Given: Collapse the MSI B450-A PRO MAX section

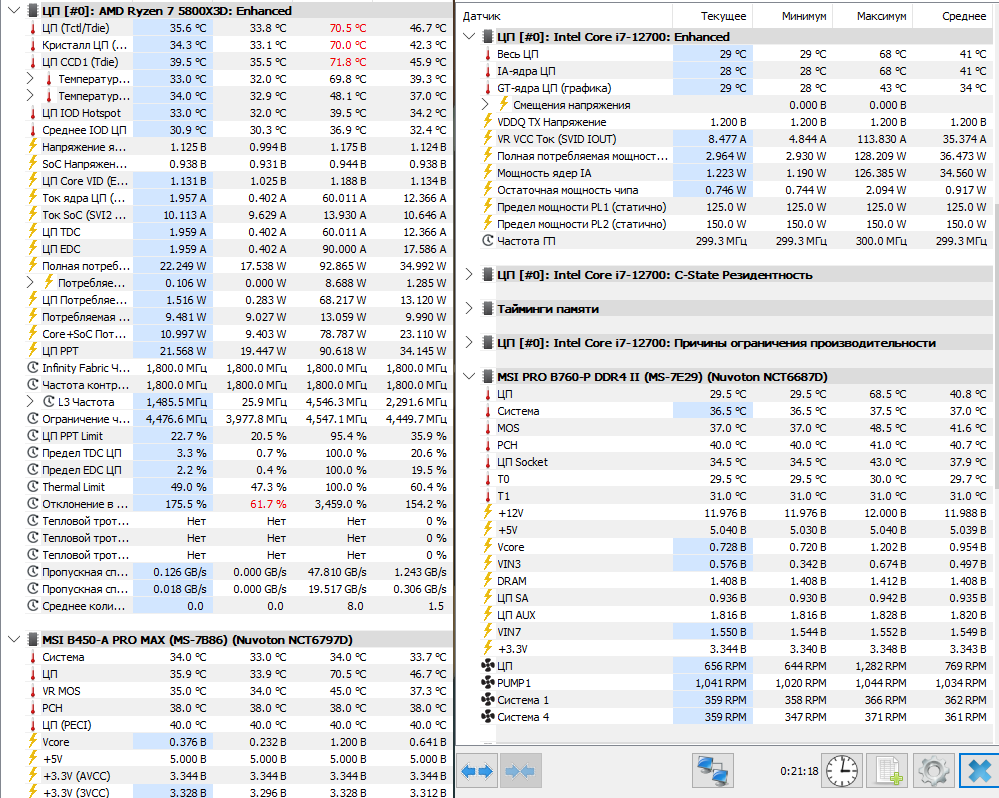Looking at the screenshot, I should click(14, 639).
